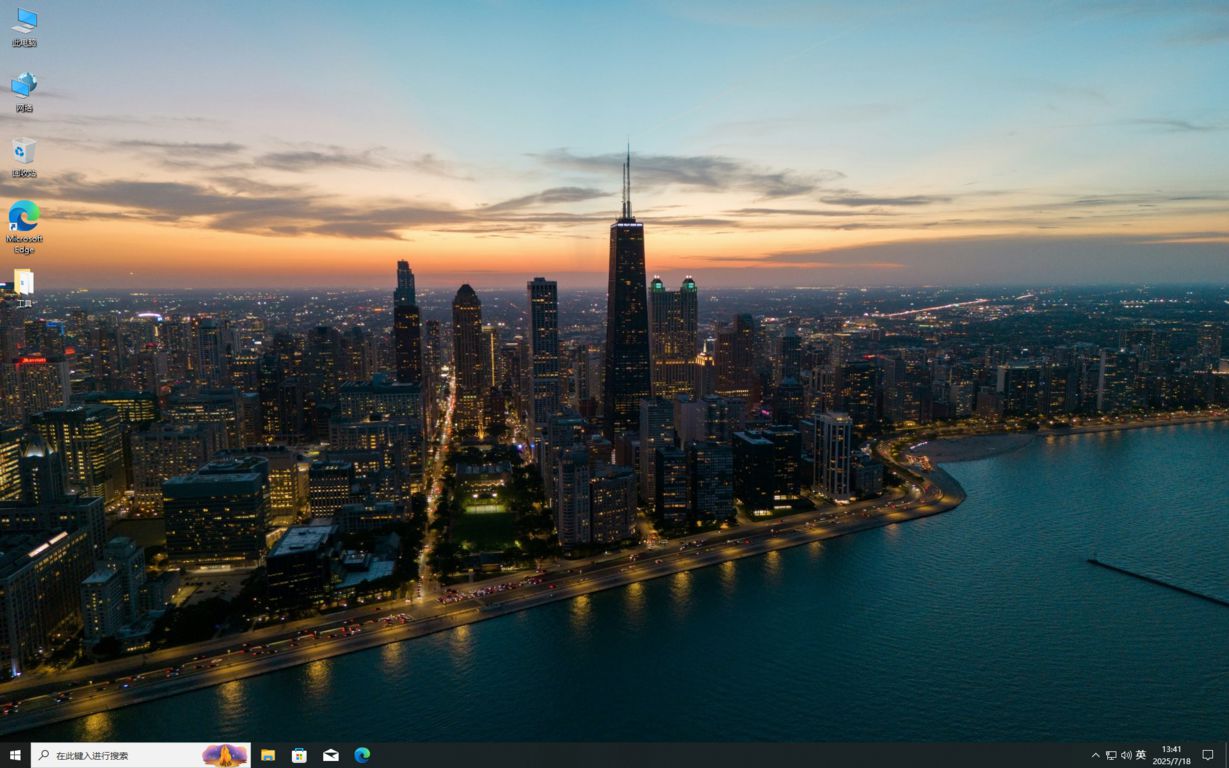Open the Action Center notification icon

pyautogui.click(x=1209, y=755)
